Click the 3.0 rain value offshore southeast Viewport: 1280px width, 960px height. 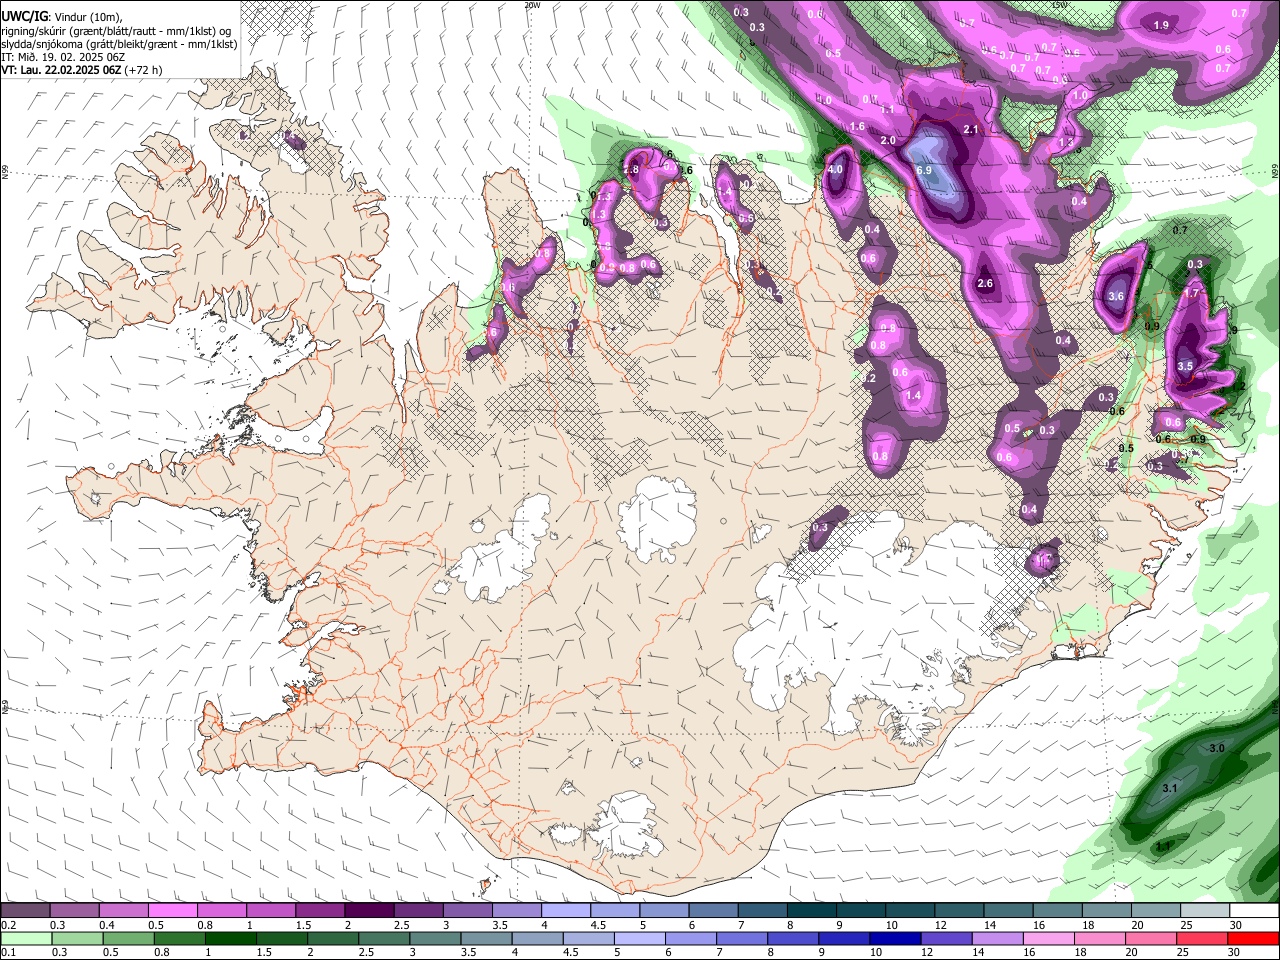point(1217,748)
